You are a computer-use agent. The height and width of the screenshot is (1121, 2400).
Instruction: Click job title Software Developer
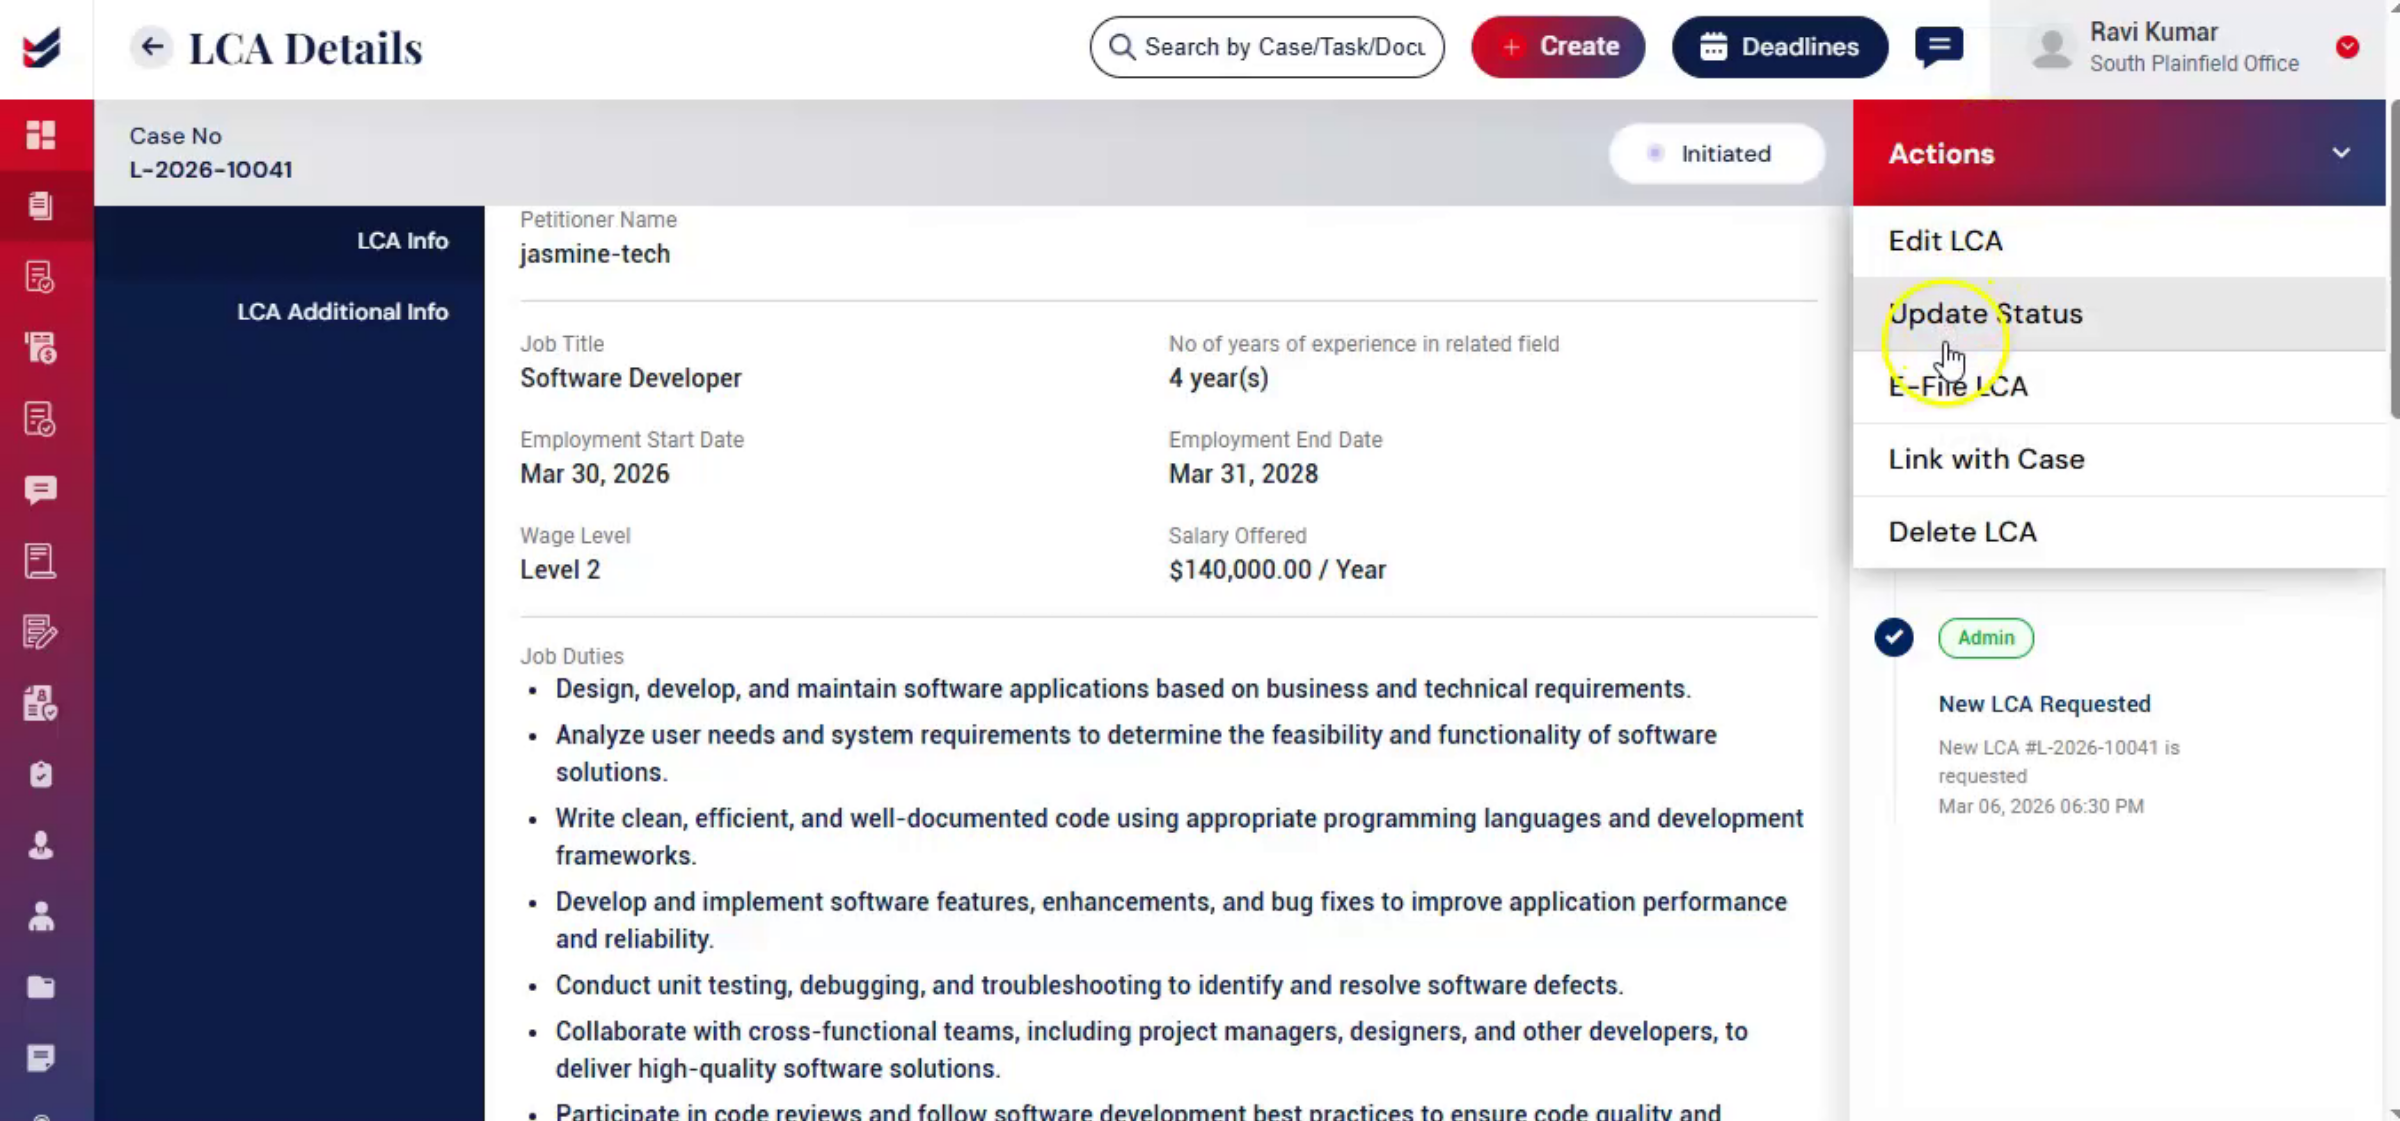(630, 378)
